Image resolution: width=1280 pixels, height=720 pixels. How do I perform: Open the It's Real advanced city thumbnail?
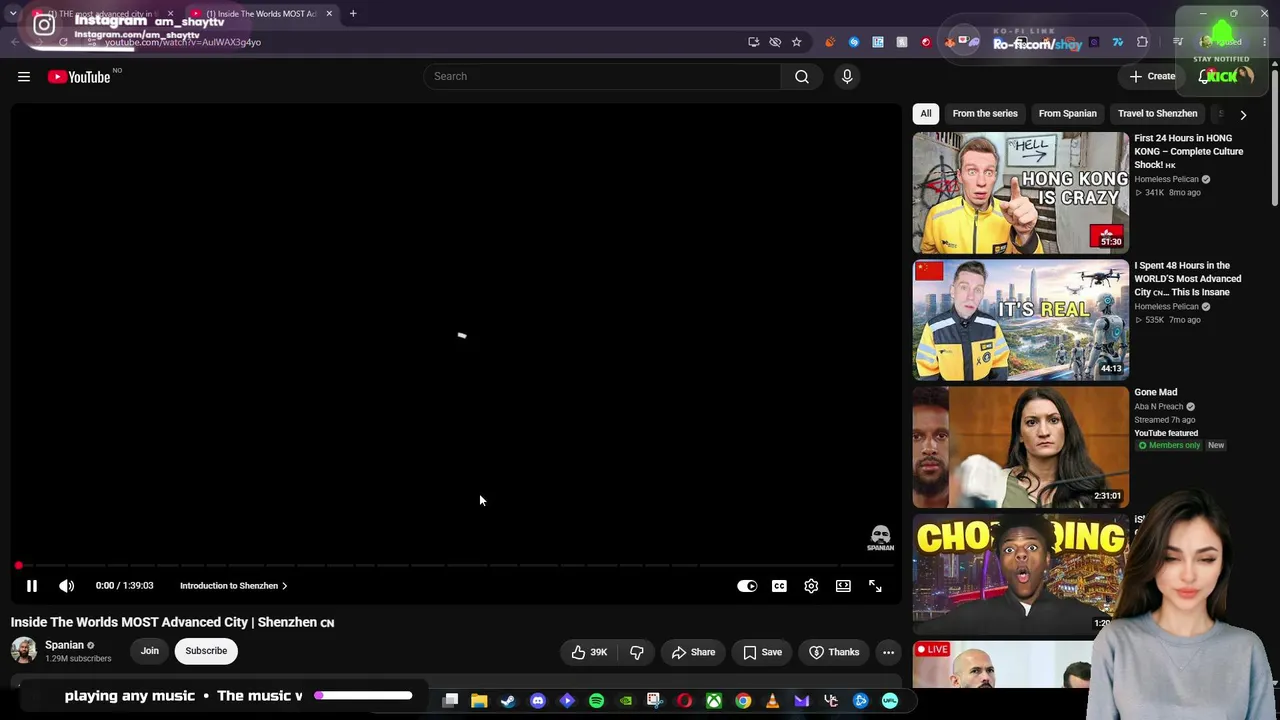pos(1020,320)
